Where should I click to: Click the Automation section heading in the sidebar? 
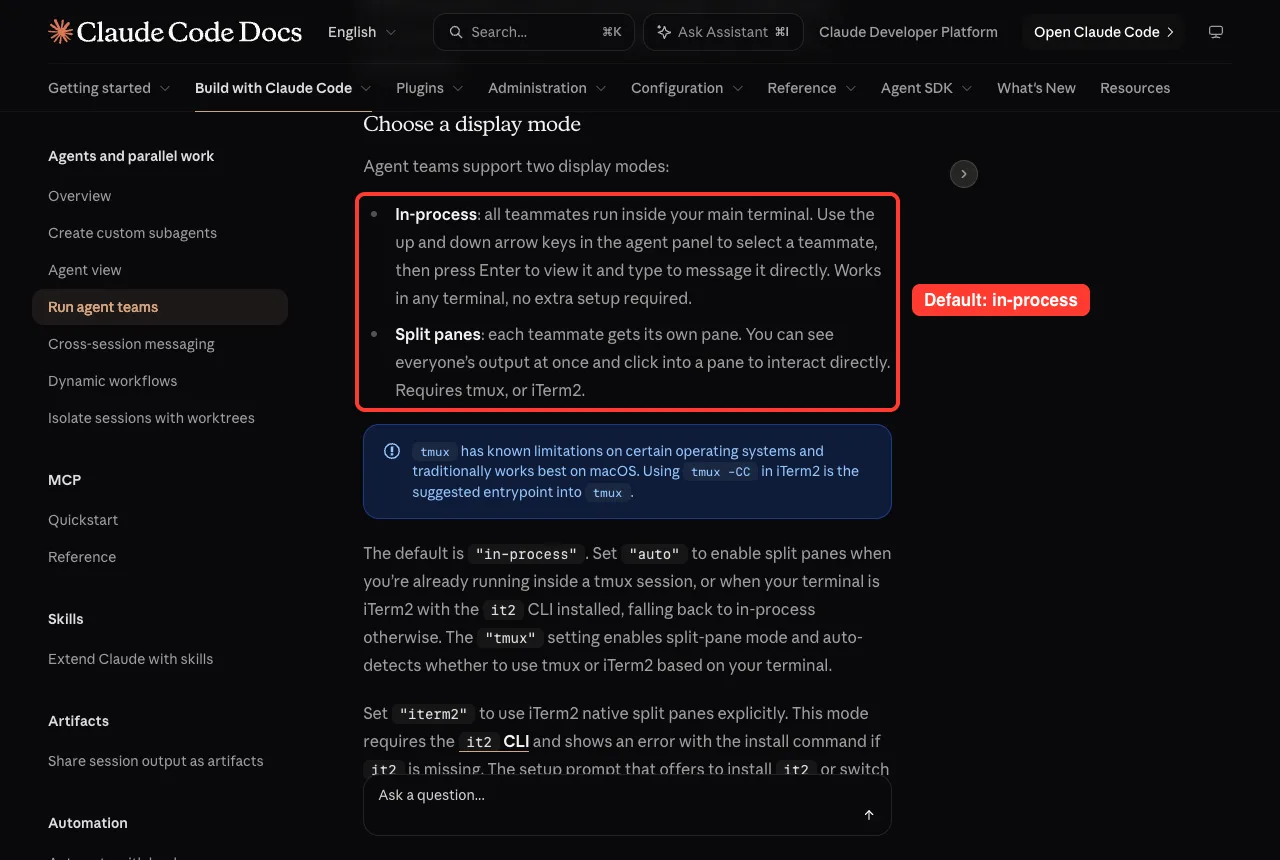pos(88,823)
